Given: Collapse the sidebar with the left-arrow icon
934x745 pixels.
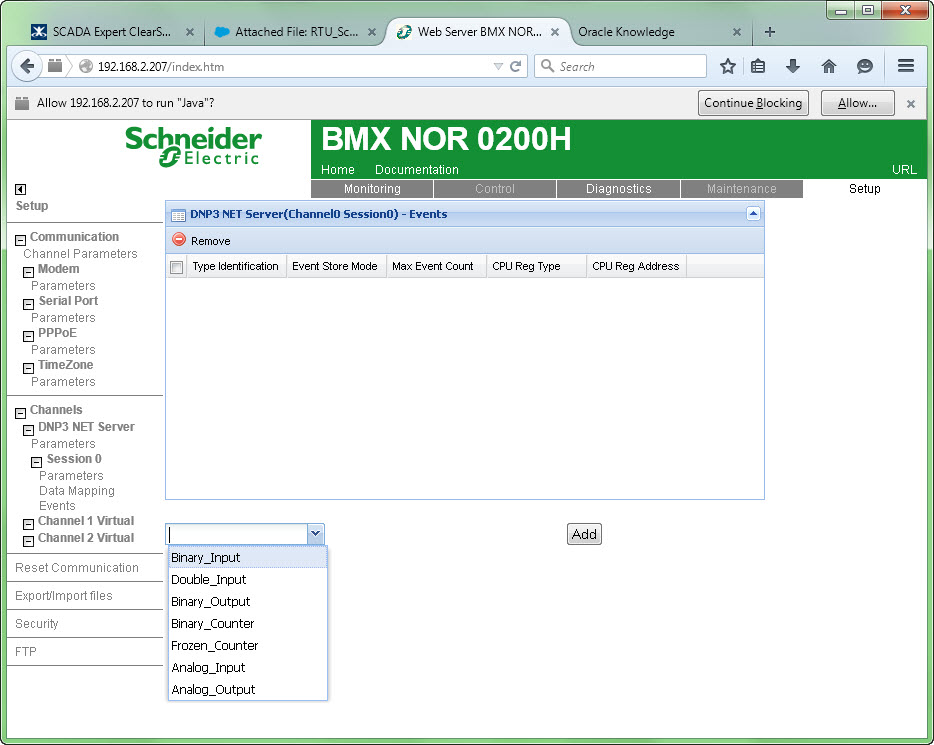Looking at the screenshot, I should (20, 189).
